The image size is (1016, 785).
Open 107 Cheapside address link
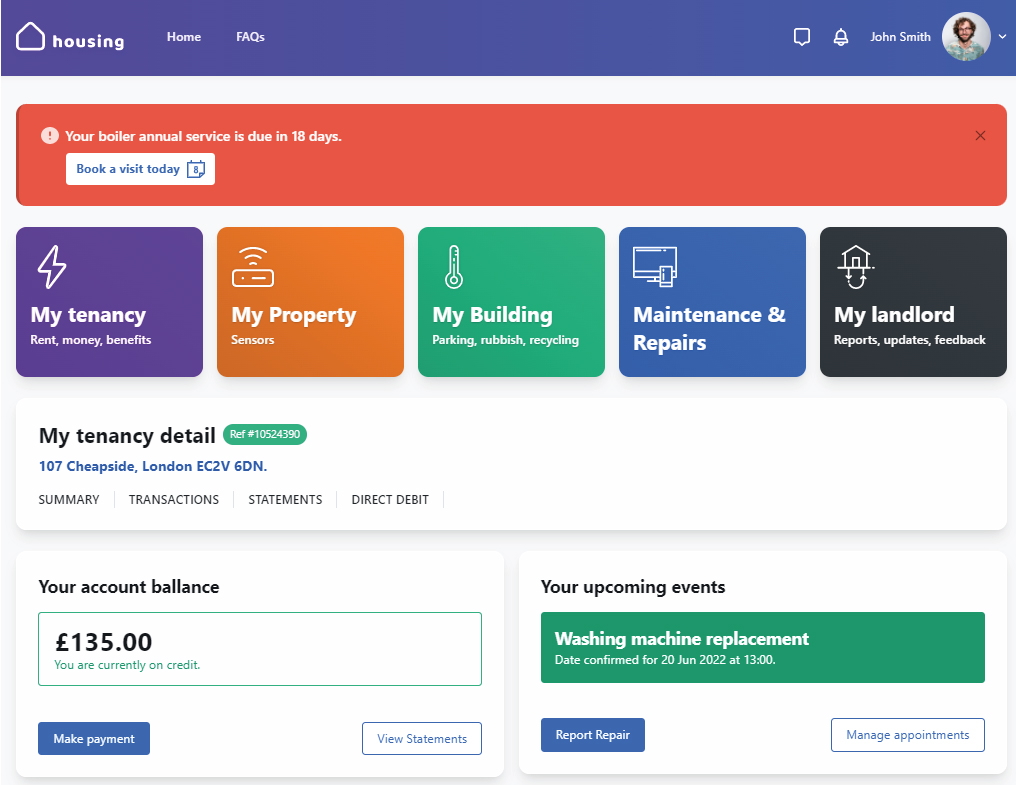(x=153, y=466)
